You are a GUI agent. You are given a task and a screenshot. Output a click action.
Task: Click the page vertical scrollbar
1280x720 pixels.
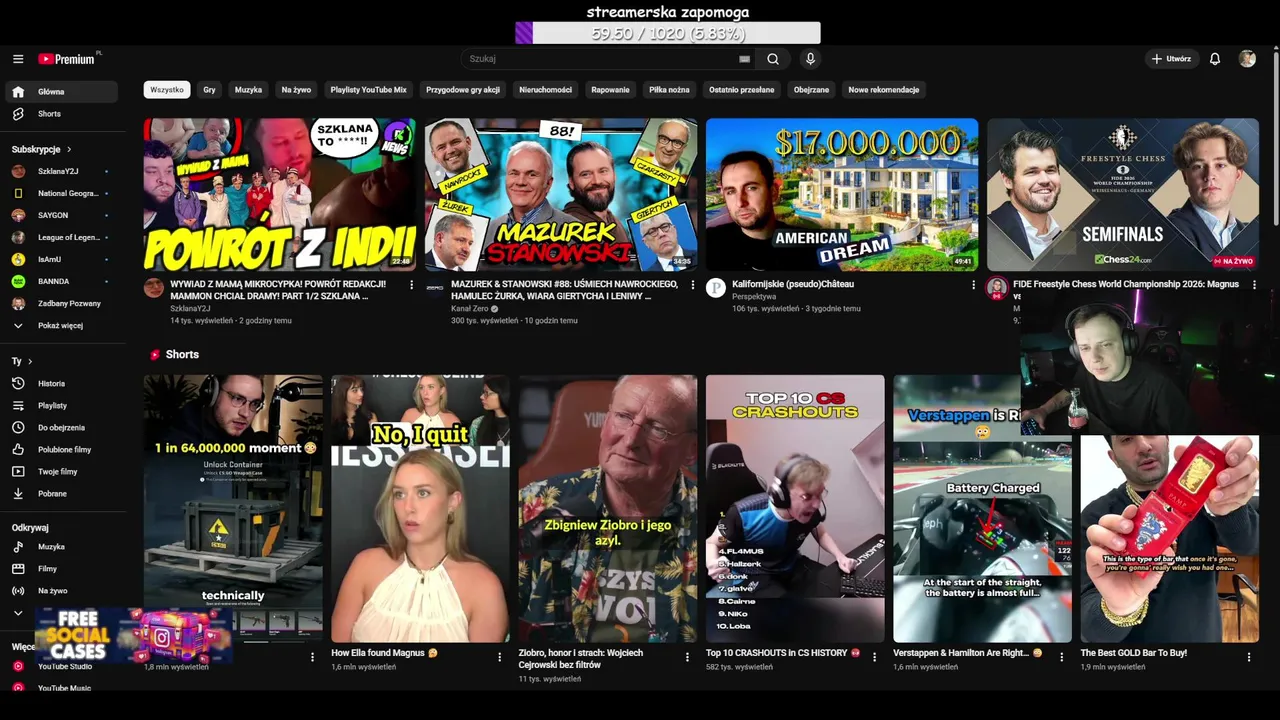tap(1275, 140)
